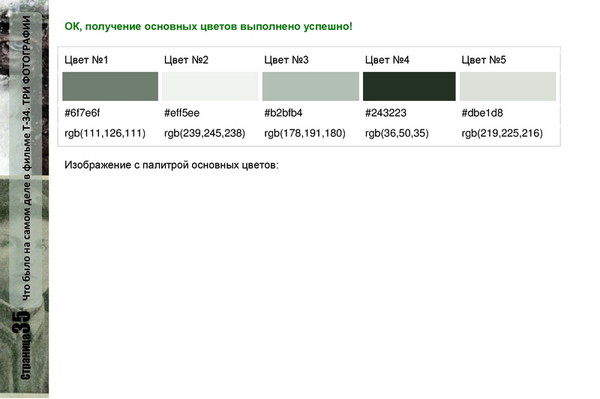Pick the dark green swatch Цвет №4
This screenshot has height=399, width=600.
point(409,86)
